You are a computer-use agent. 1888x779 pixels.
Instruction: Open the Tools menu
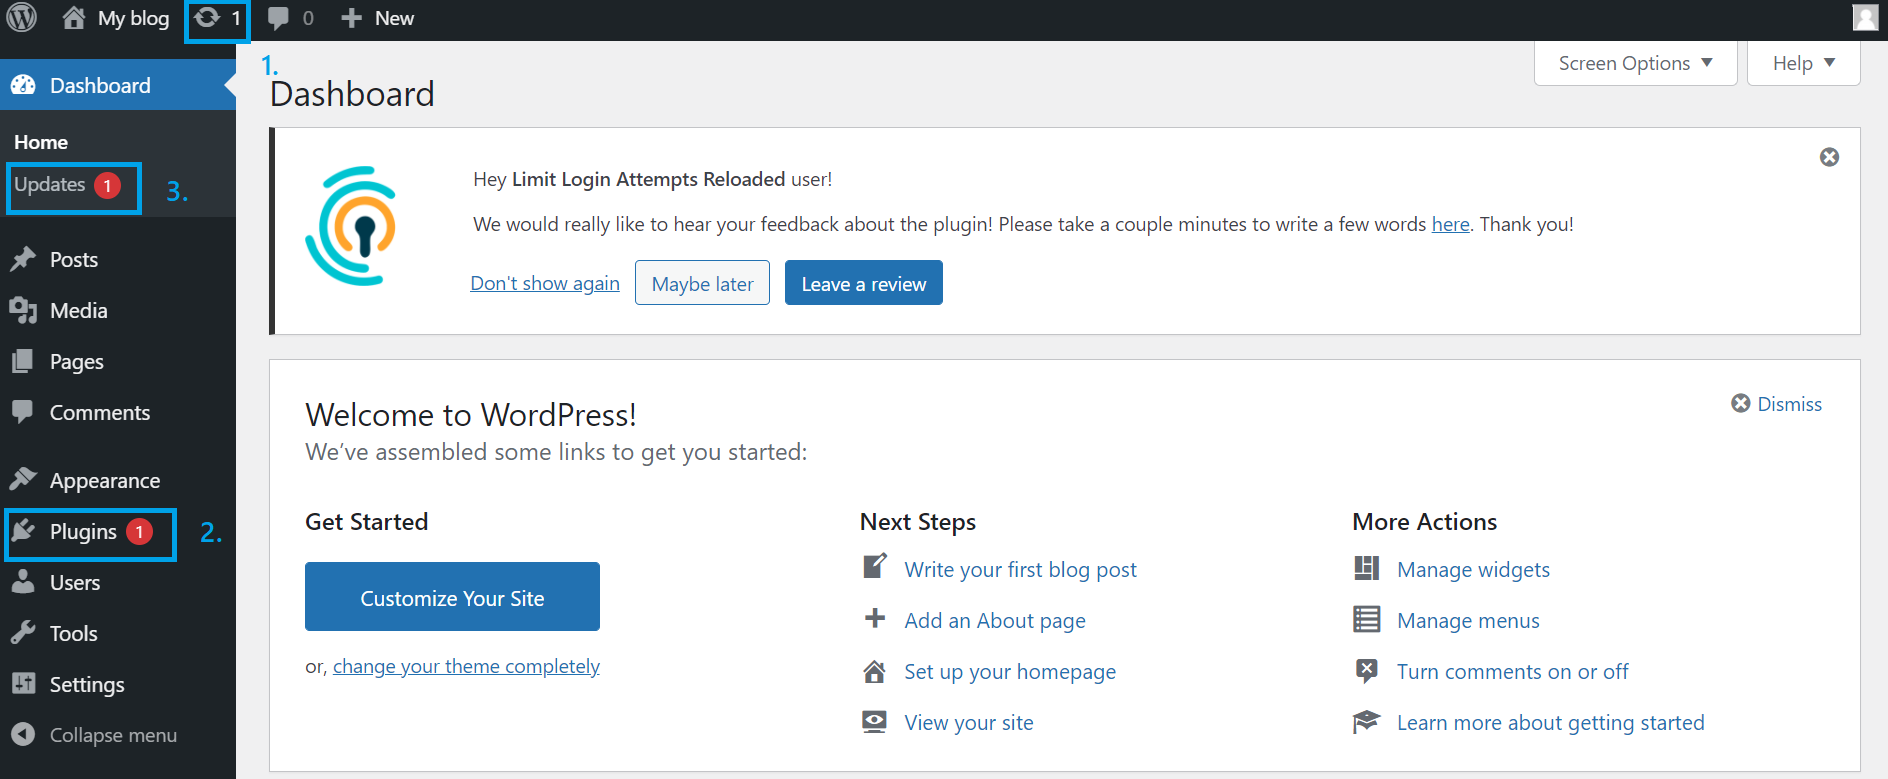[74, 634]
